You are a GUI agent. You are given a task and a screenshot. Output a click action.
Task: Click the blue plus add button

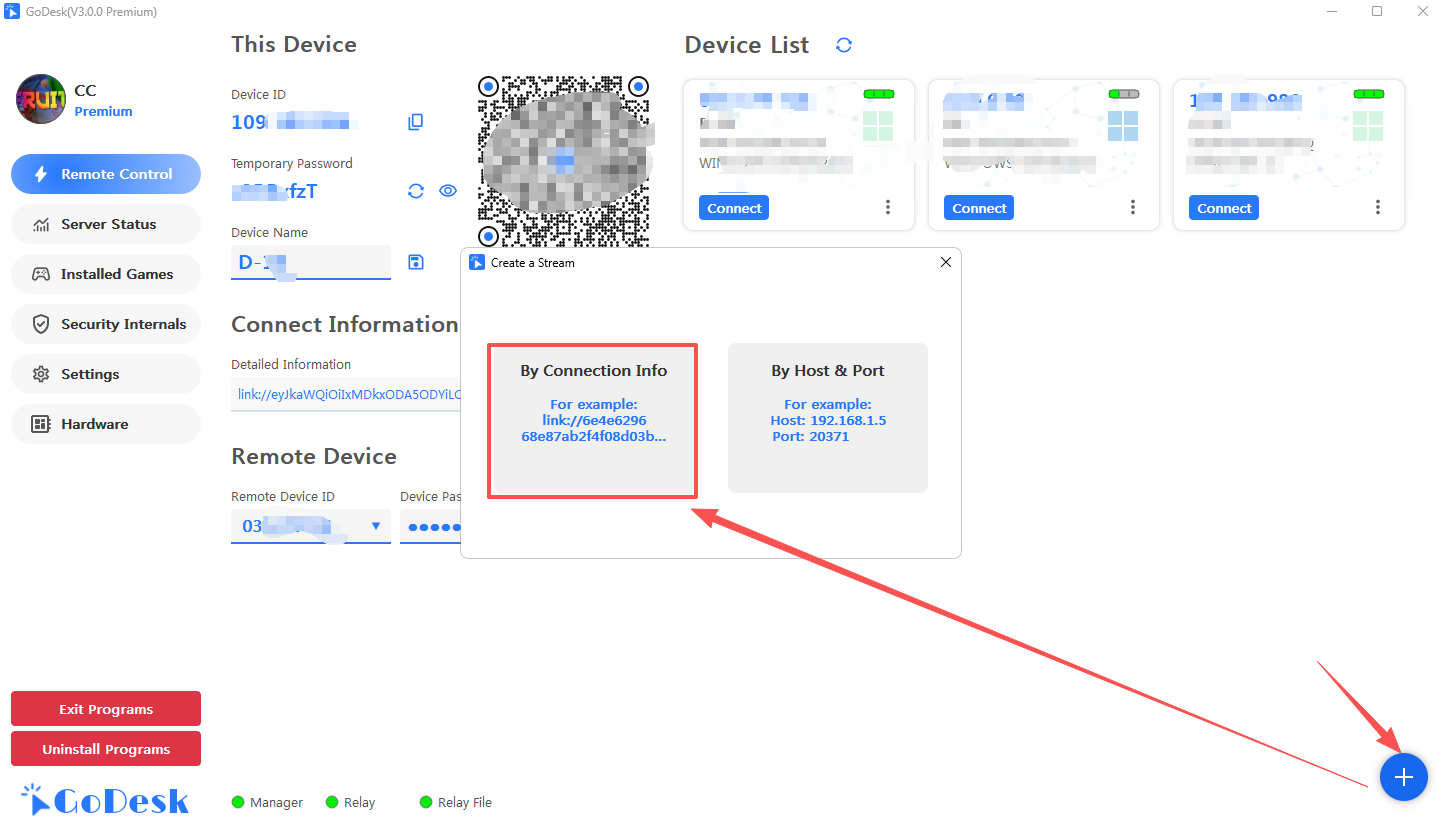tap(1403, 777)
